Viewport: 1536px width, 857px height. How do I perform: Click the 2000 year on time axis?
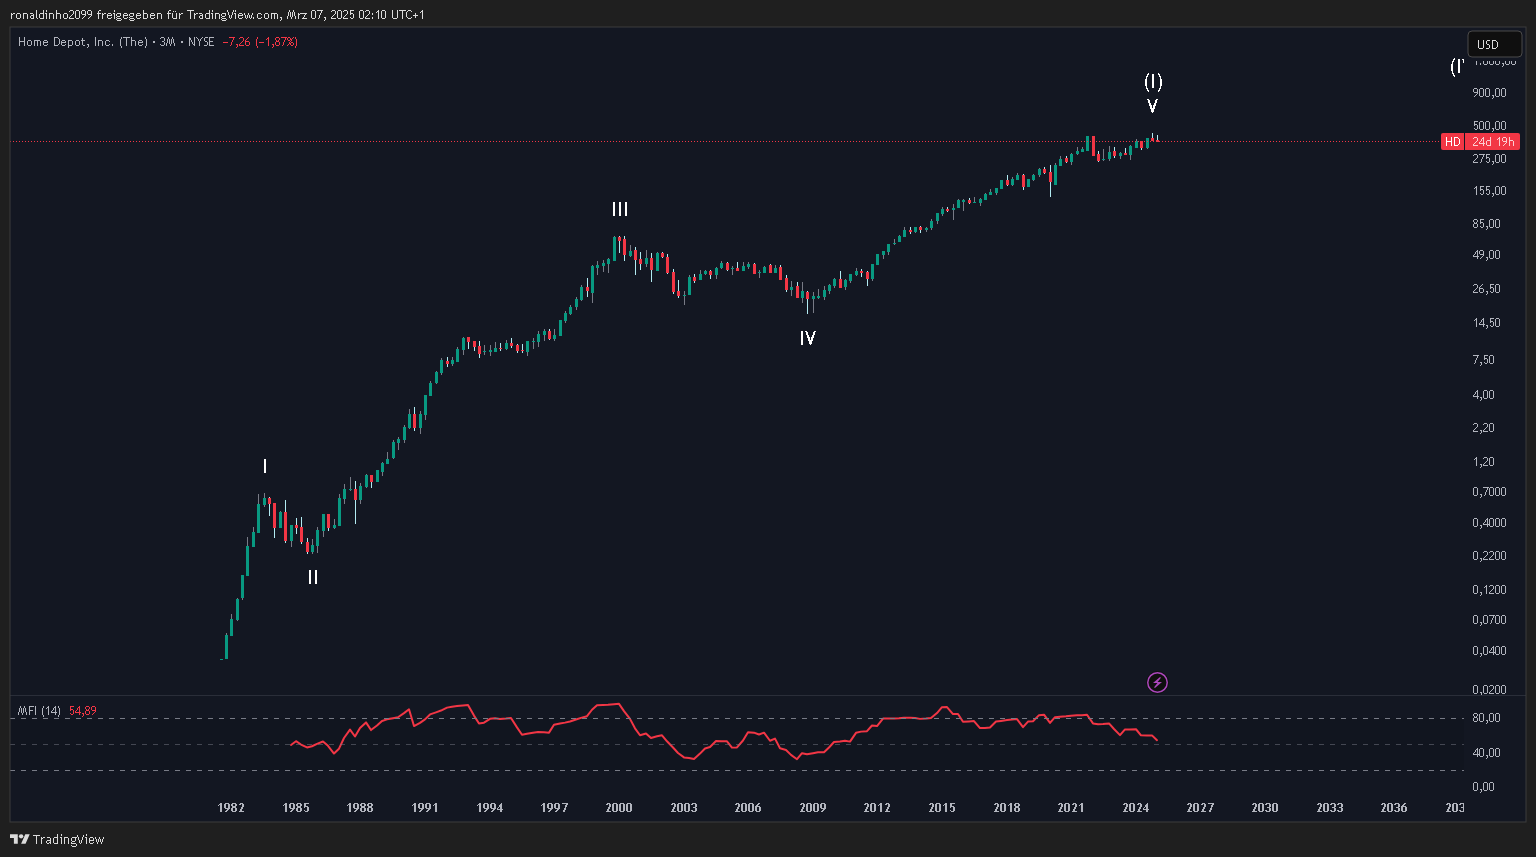pyautogui.click(x=619, y=808)
